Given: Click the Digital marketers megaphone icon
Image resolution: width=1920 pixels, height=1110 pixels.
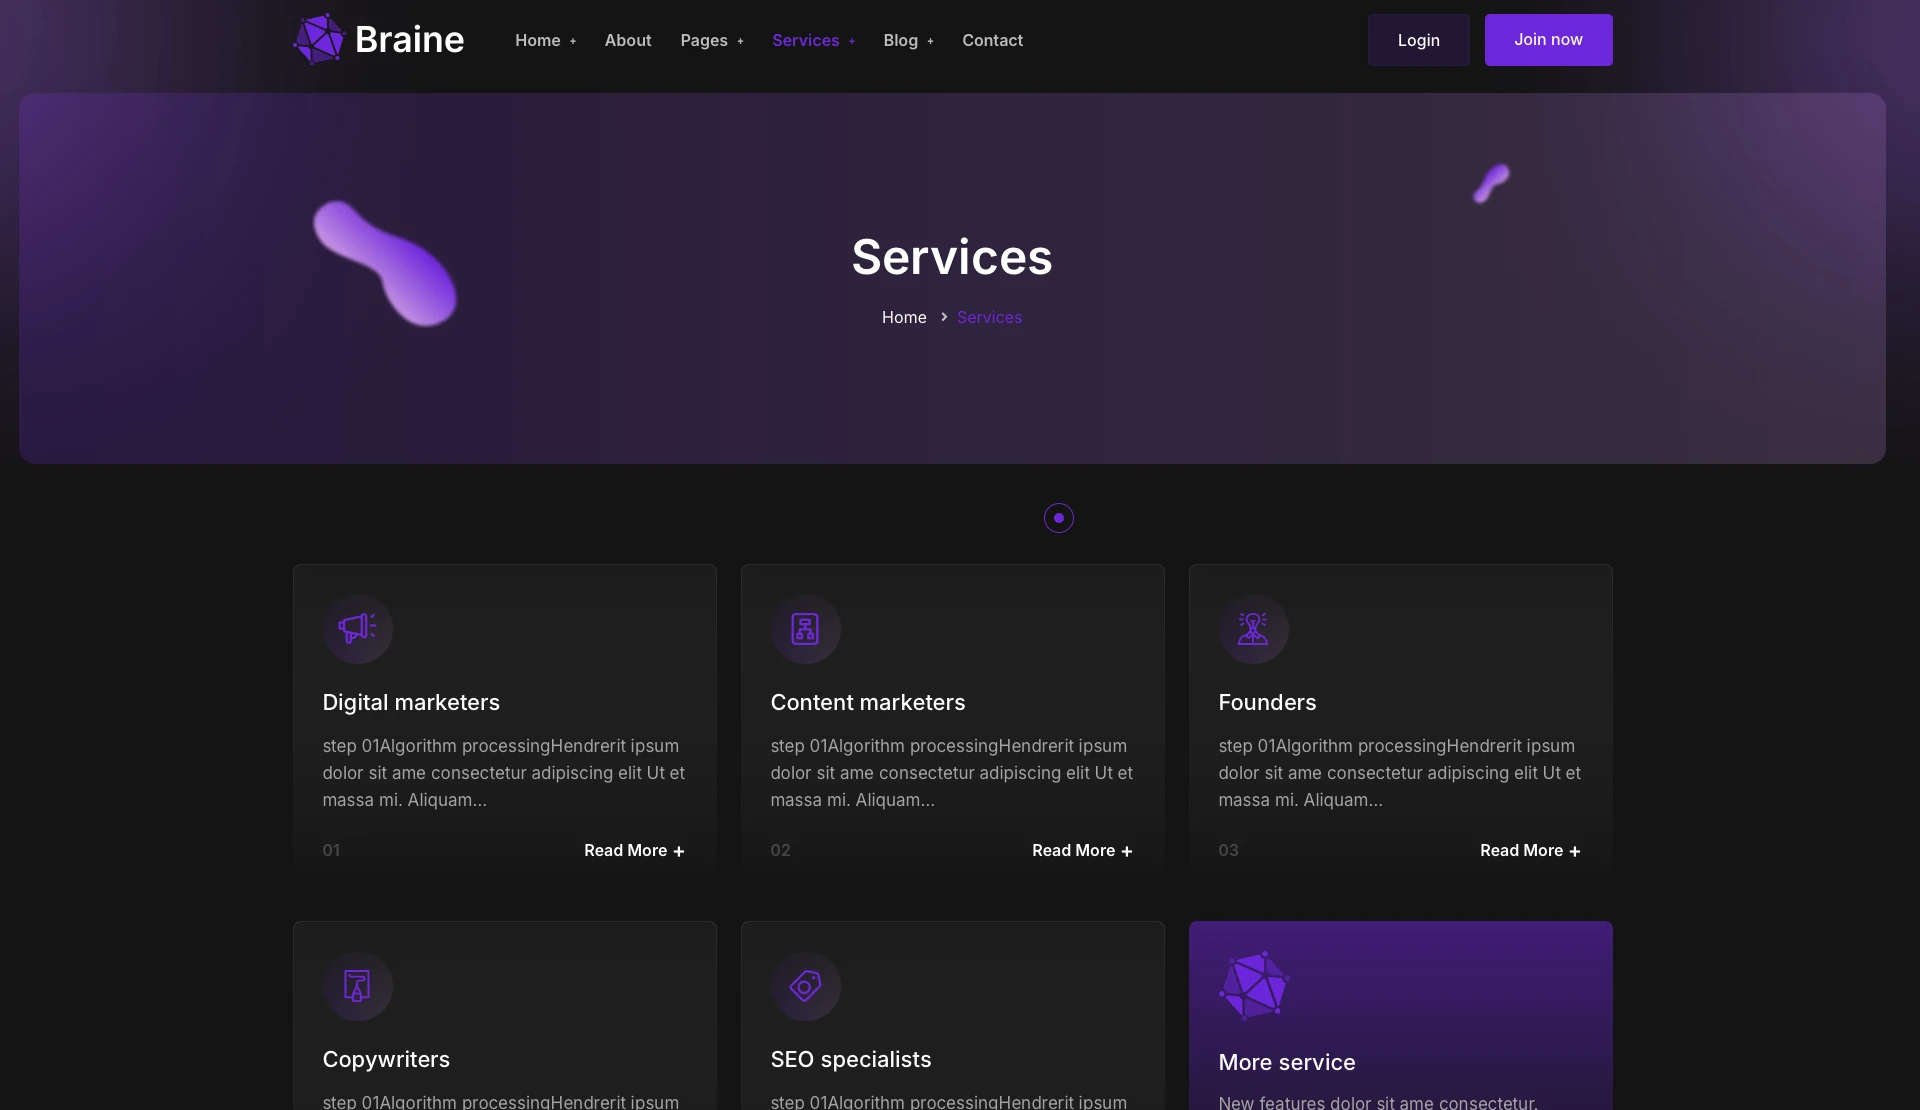Looking at the screenshot, I should click(x=357, y=629).
